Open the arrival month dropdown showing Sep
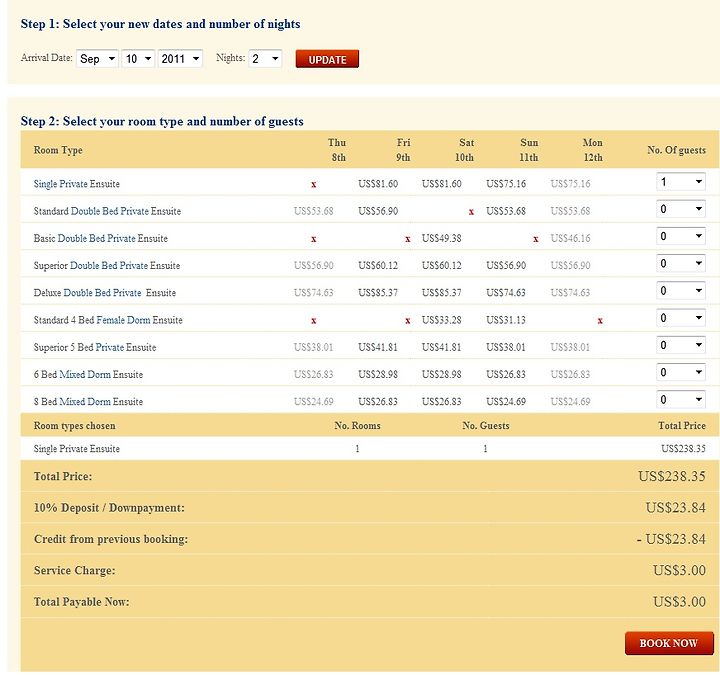This screenshot has width=720, height=675. click(x=97, y=59)
